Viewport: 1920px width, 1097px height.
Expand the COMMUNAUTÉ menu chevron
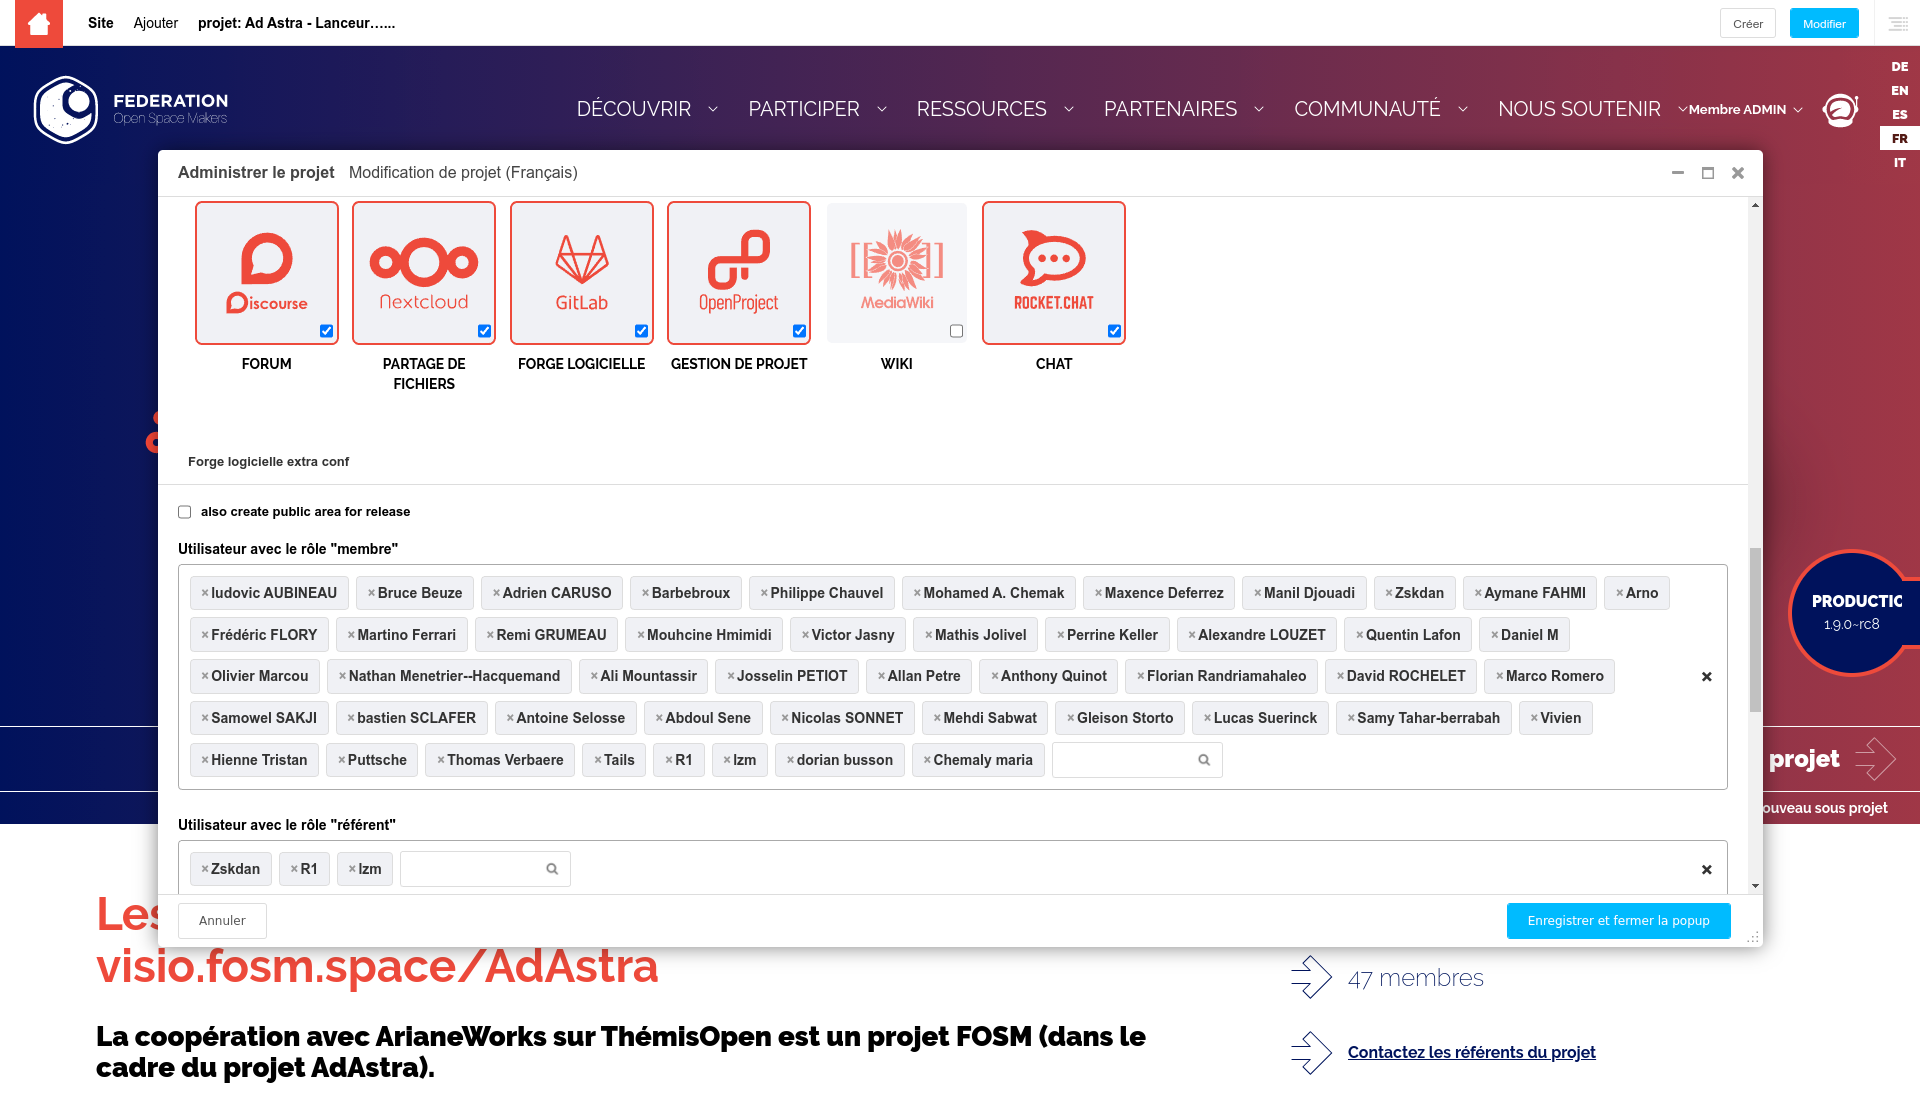coord(1463,109)
